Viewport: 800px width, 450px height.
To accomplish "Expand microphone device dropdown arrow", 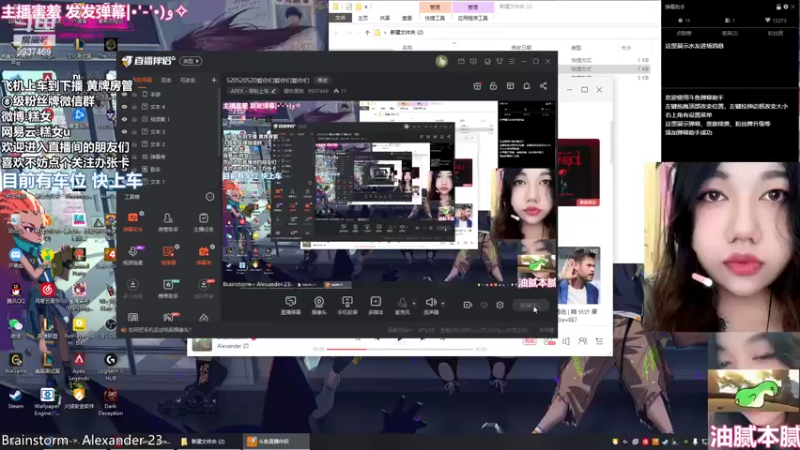I will click(x=414, y=304).
